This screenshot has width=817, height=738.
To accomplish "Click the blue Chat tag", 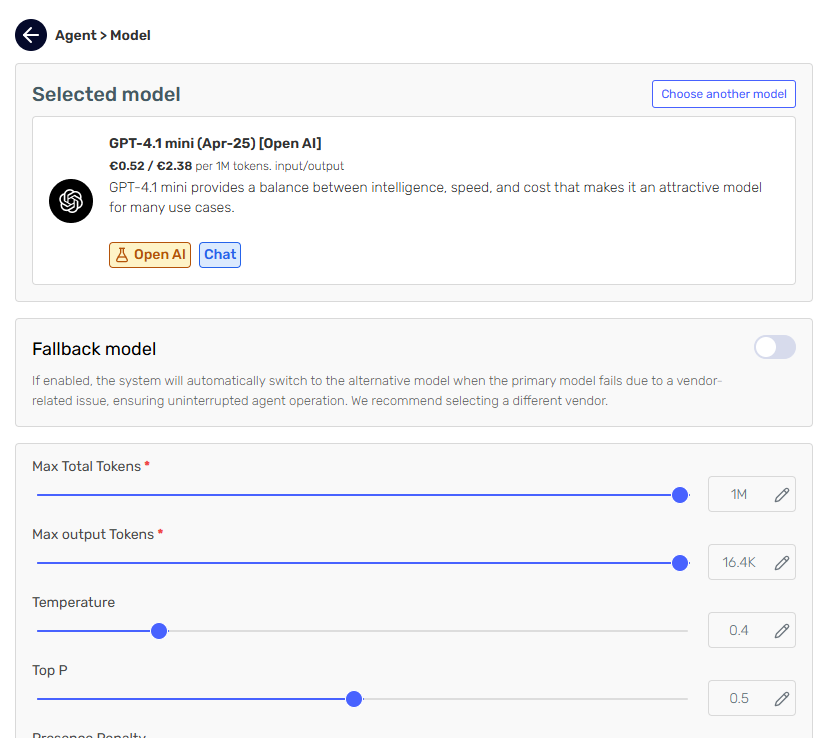I will point(220,255).
